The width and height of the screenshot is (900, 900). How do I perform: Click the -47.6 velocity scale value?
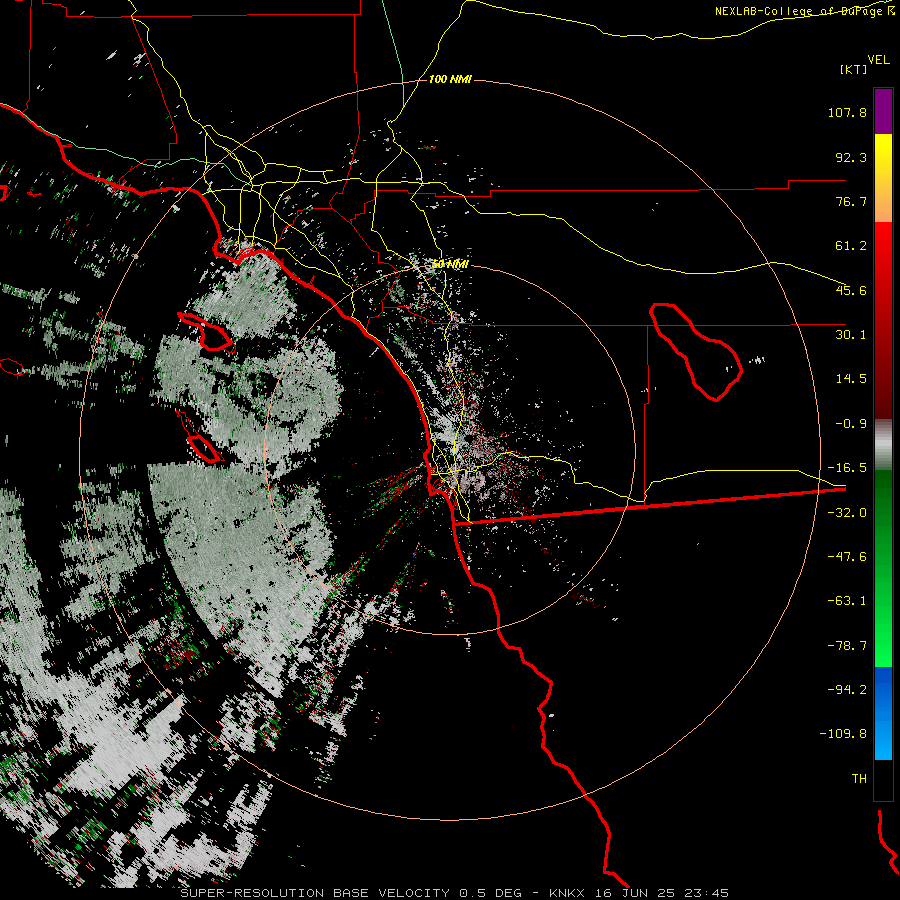tap(847, 557)
